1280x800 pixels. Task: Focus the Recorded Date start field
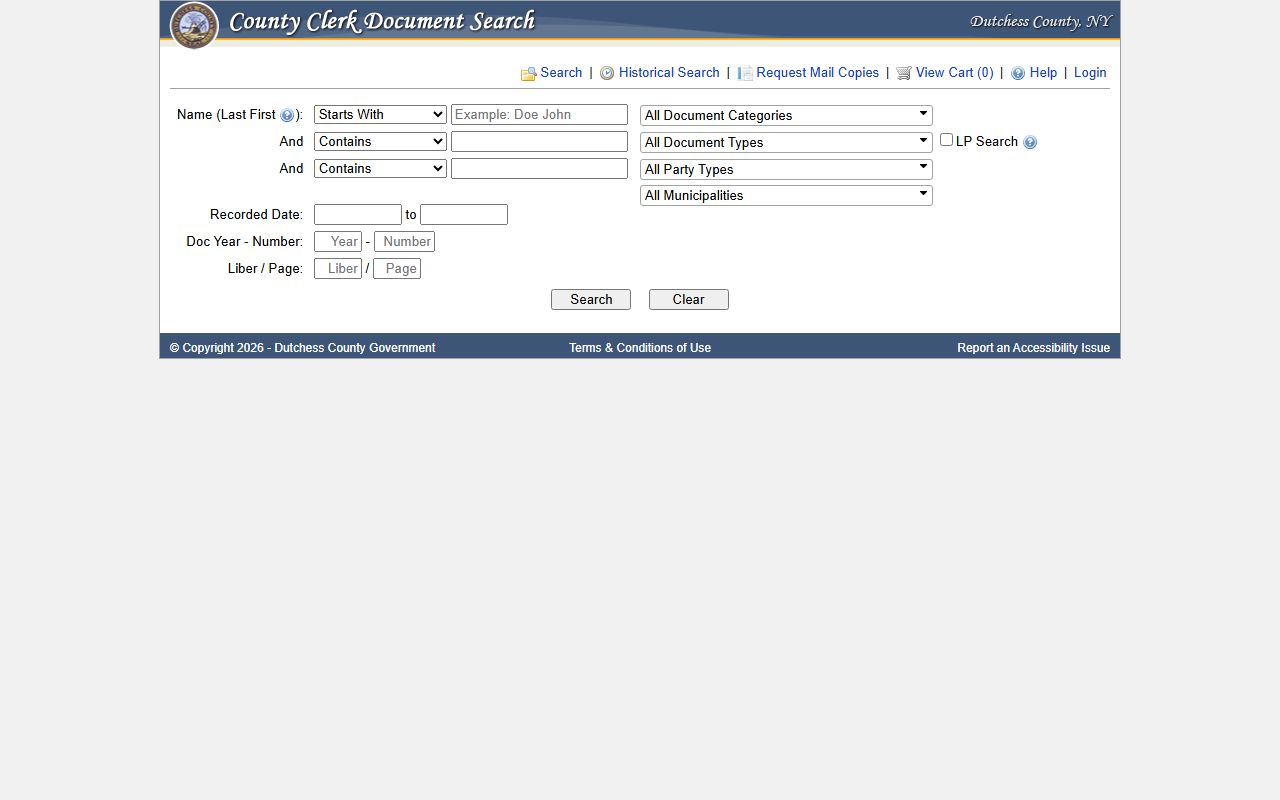(358, 214)
